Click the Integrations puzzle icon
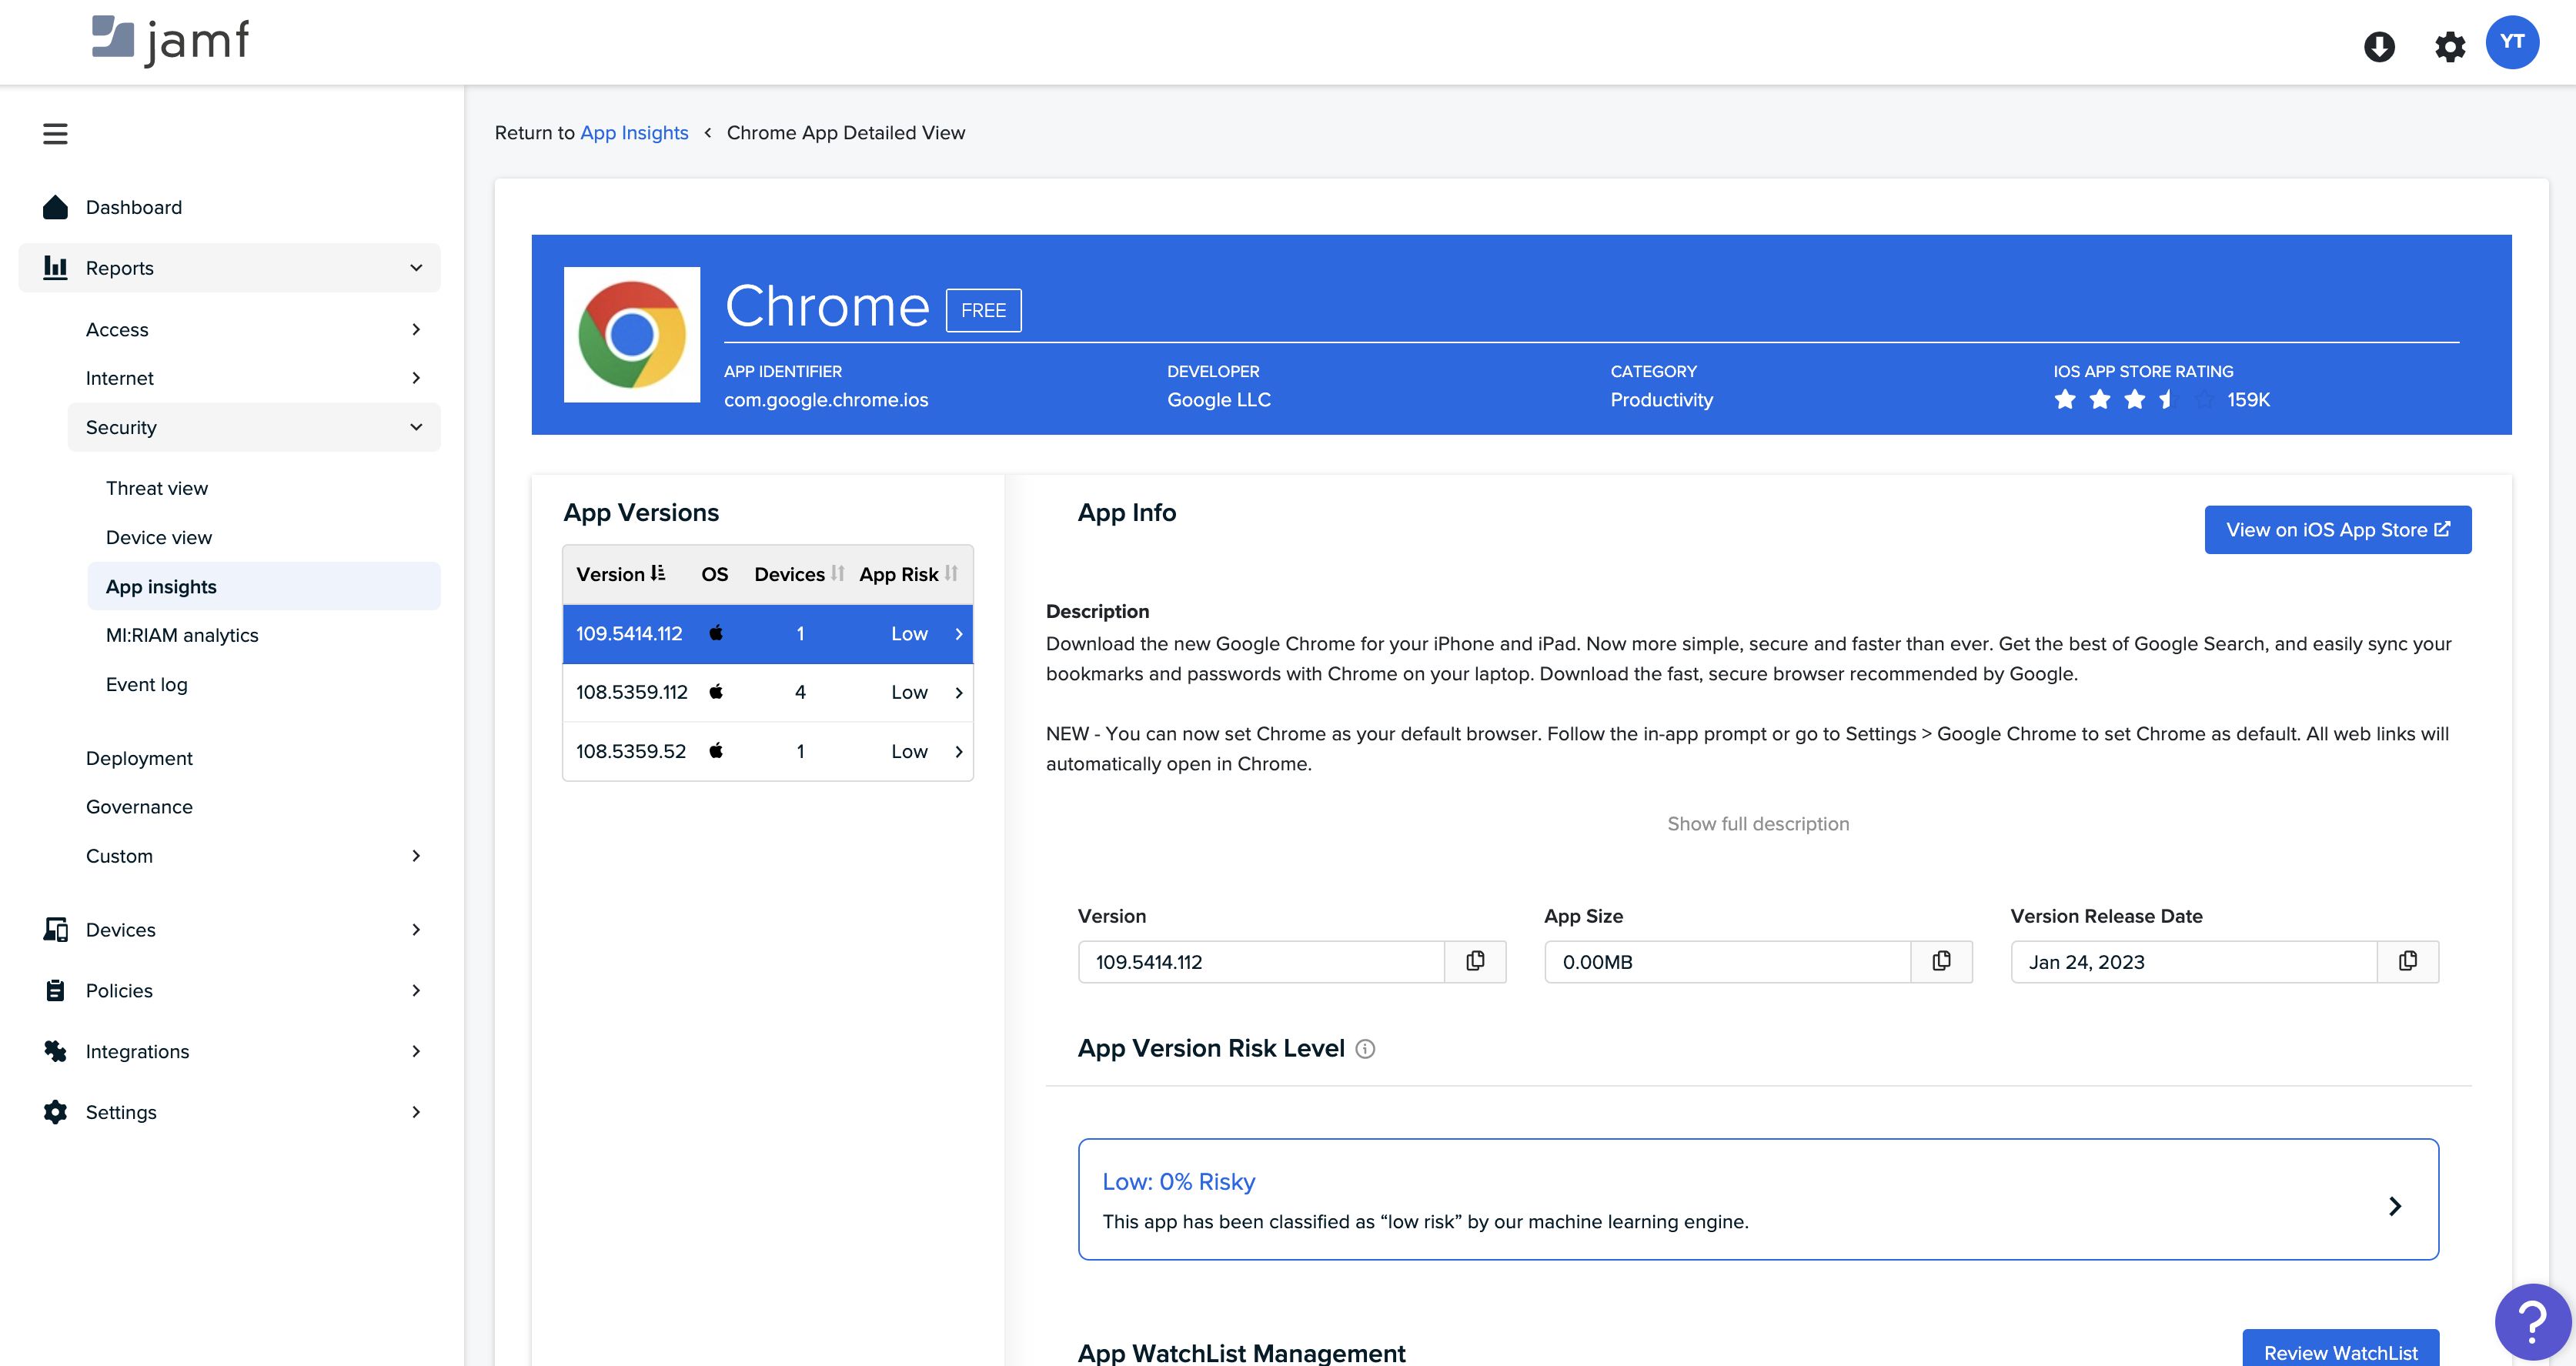The width and height of the screenshot is (2576, 1366). tap(55, 1051)
